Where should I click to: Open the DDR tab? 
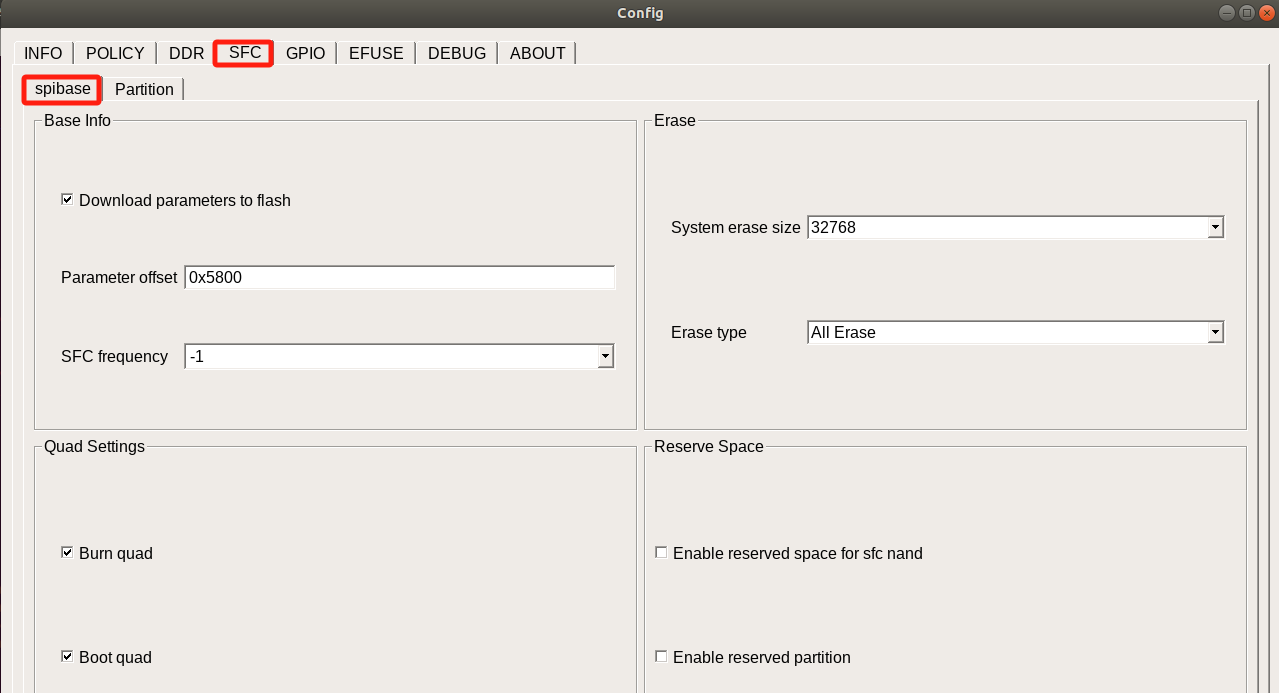186,53
